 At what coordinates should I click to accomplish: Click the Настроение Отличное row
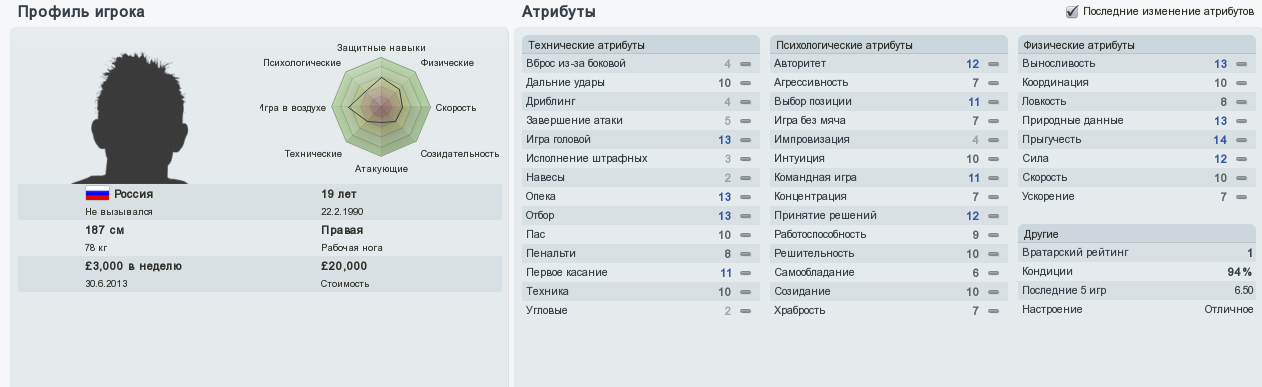point(1137,310)
